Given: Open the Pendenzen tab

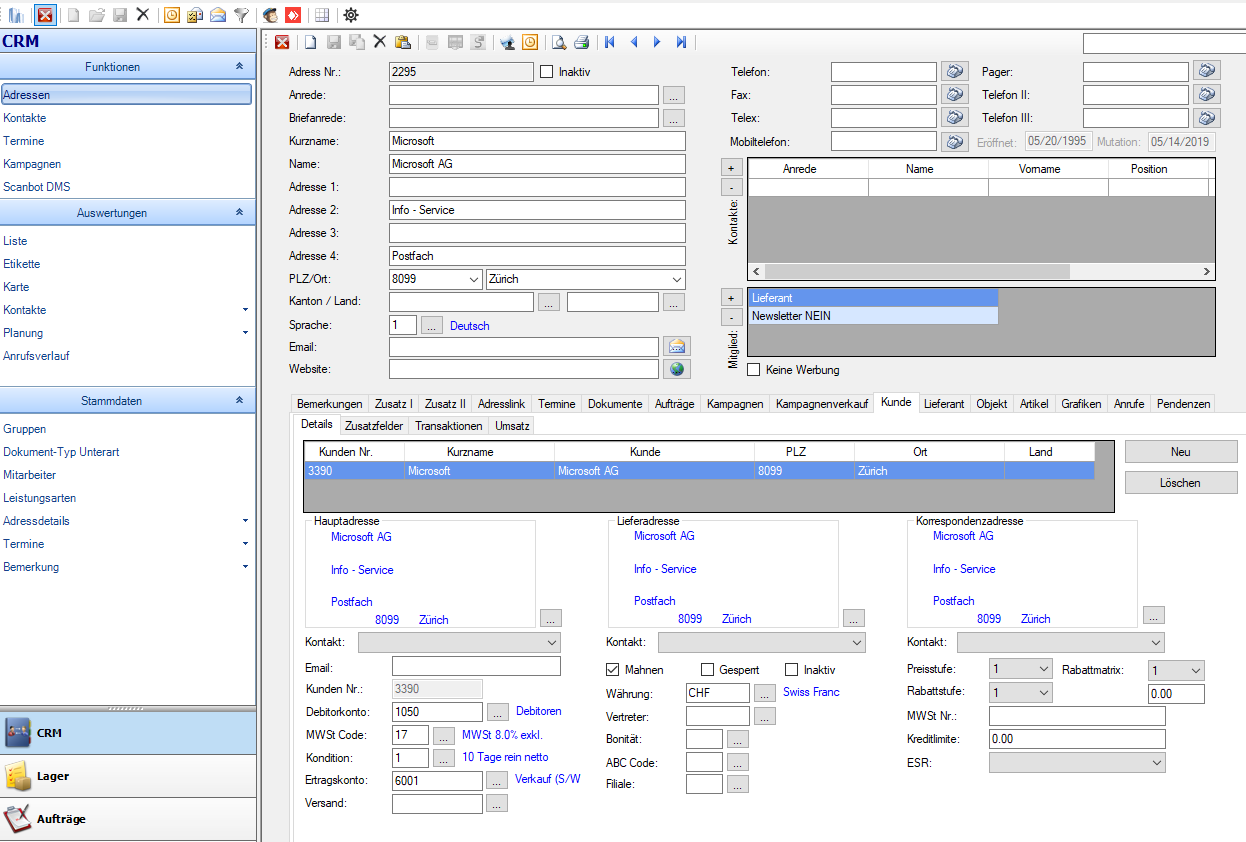Looking at the screenshot, I should (1184, 404).
